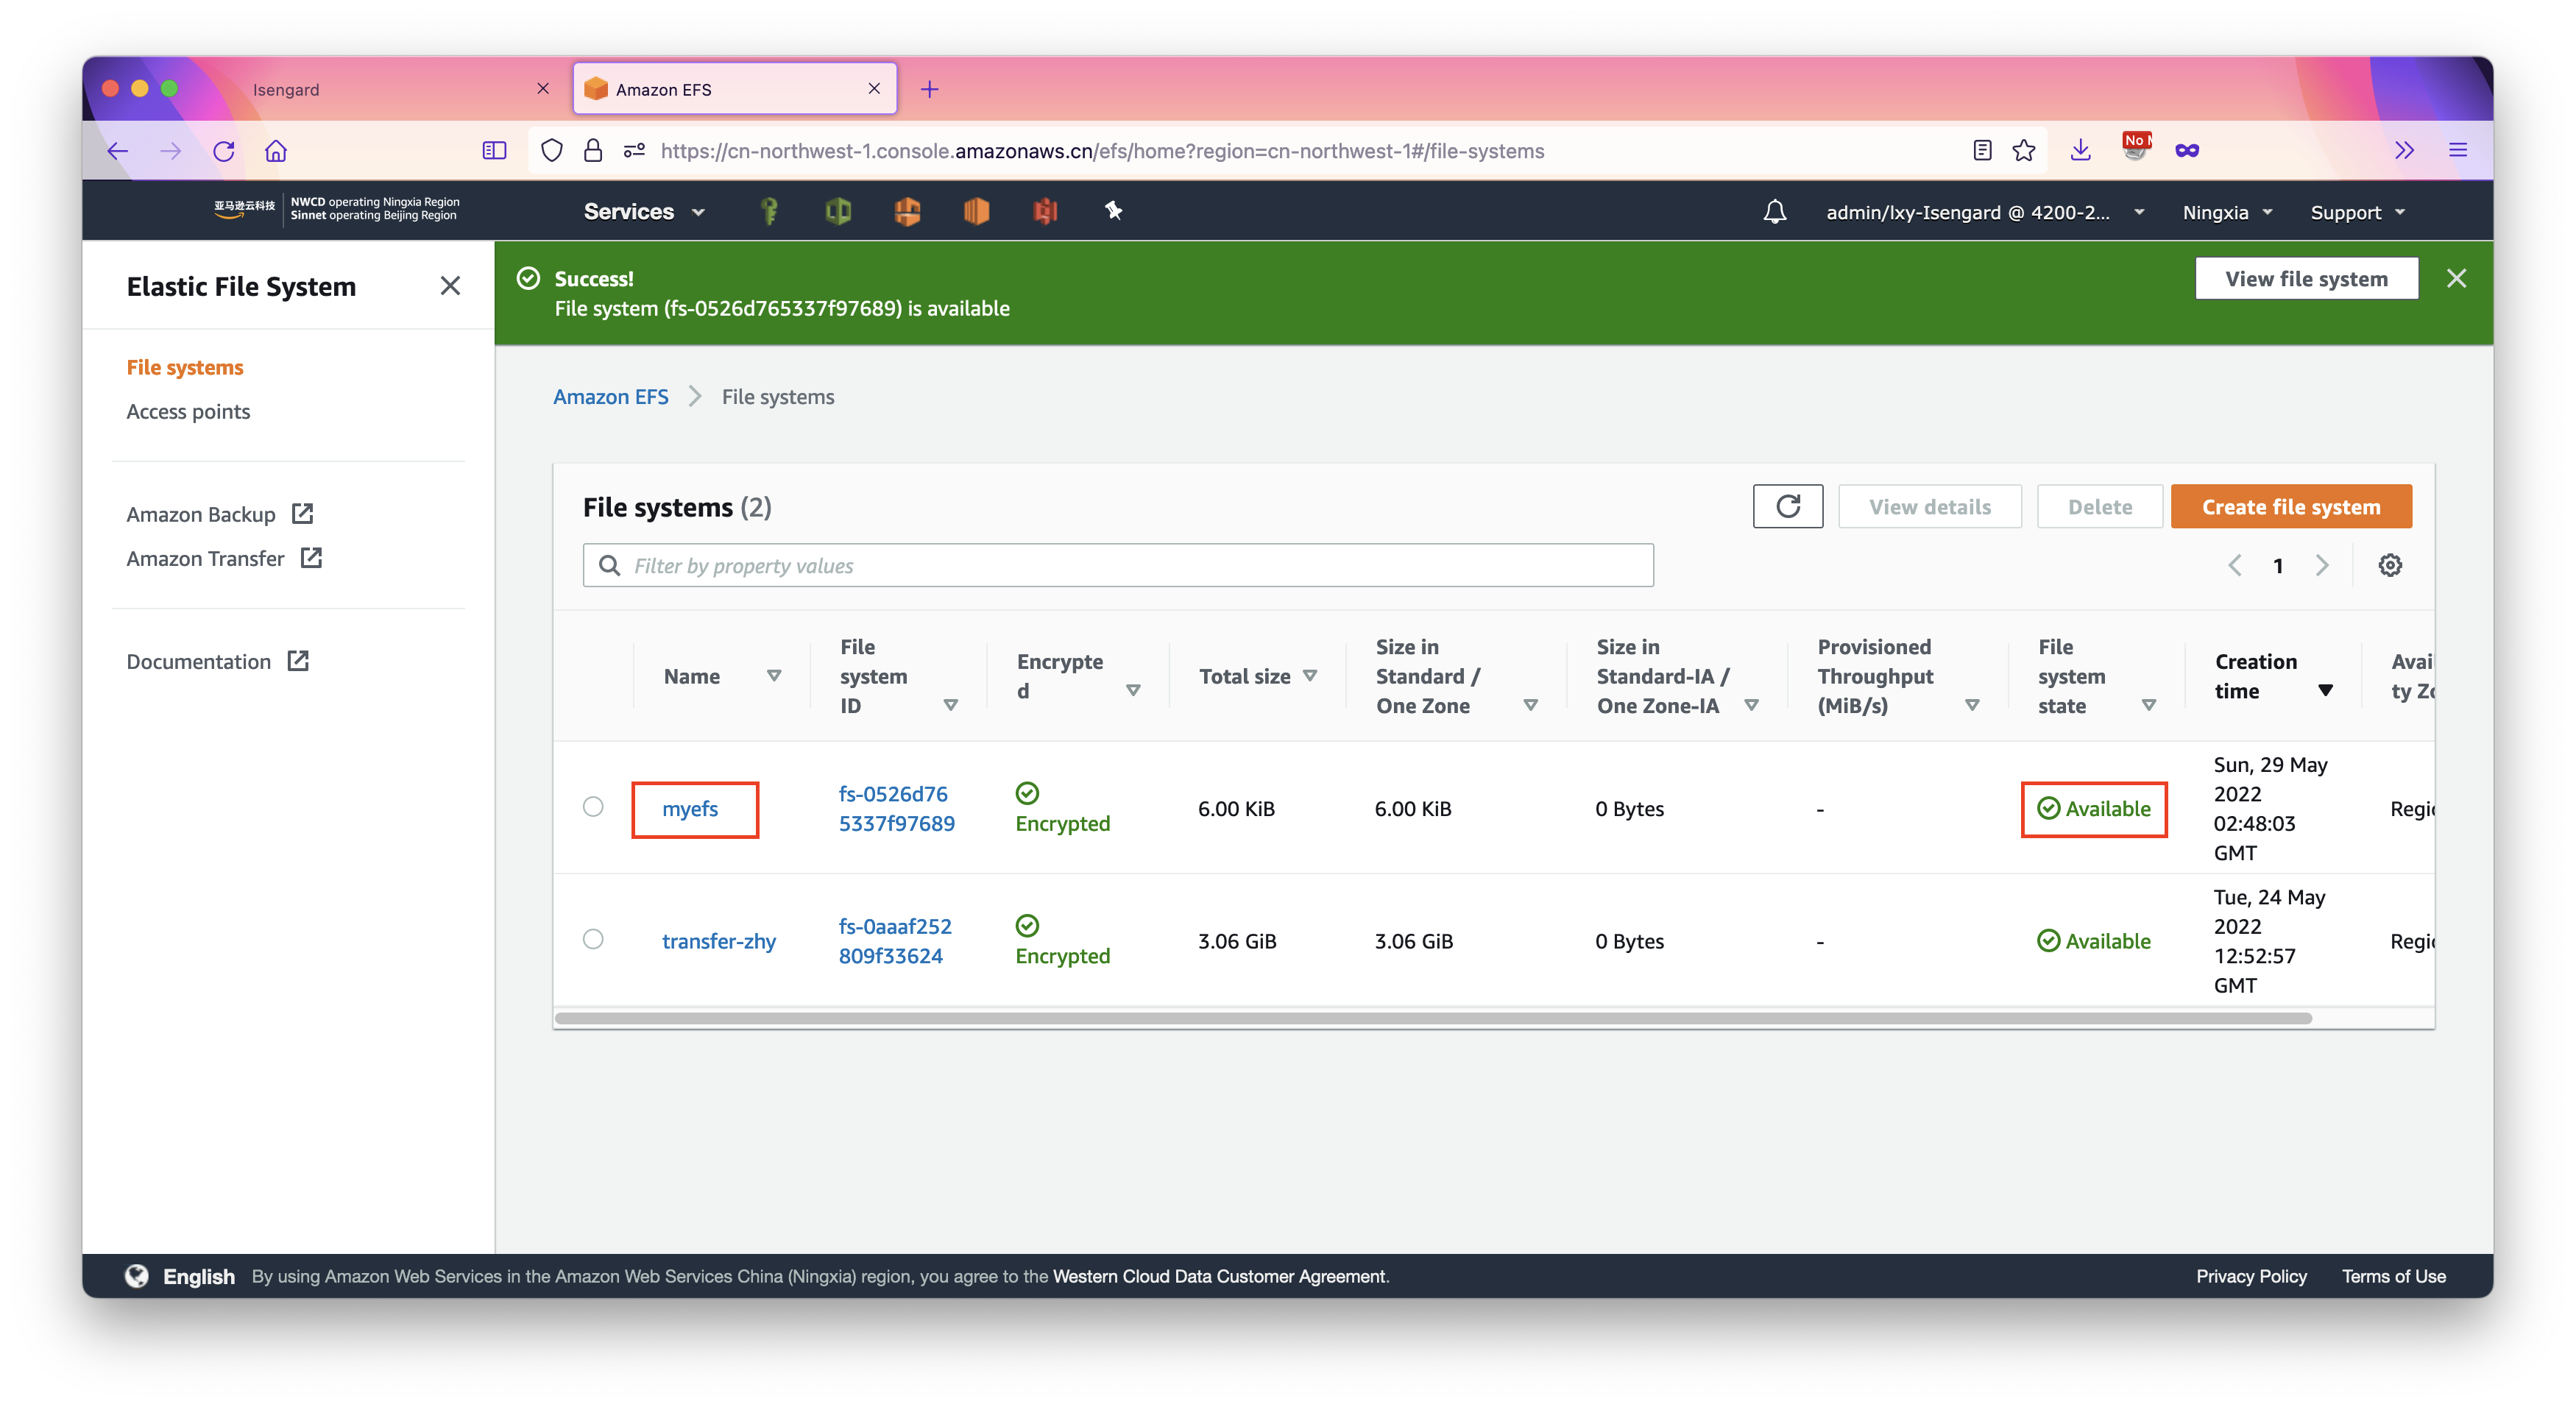Screen dimensions: 2576x1407
Task: Click the View details button
Action: pos(1930,507)
